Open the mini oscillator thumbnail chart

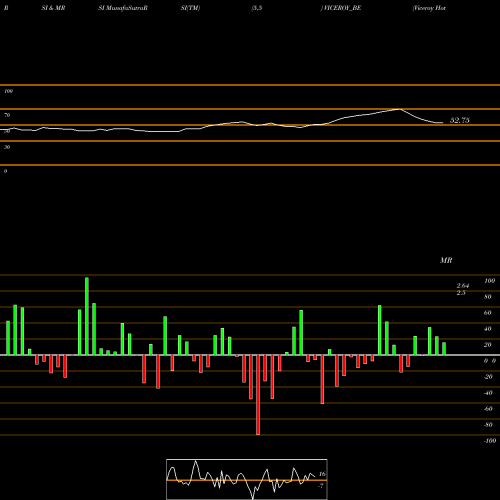[x=247, y=479]
